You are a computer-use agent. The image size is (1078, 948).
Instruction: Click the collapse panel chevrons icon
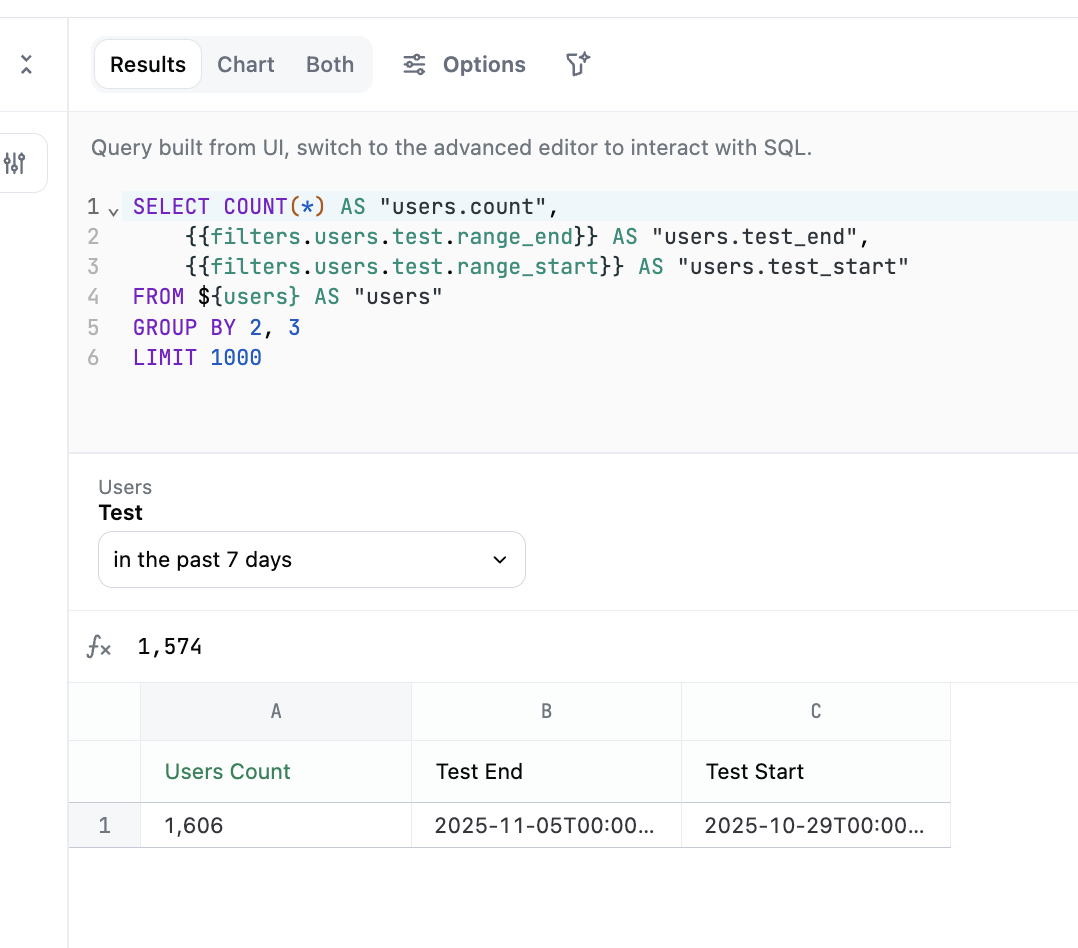click(x=26, y=65)
